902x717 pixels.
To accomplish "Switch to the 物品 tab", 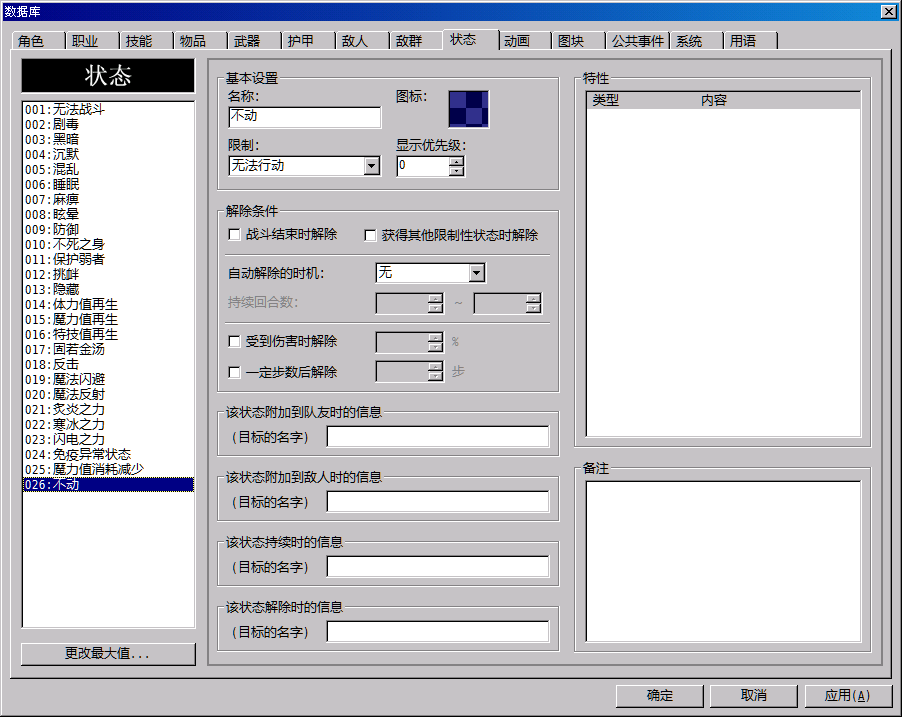I will click(200, 41).
